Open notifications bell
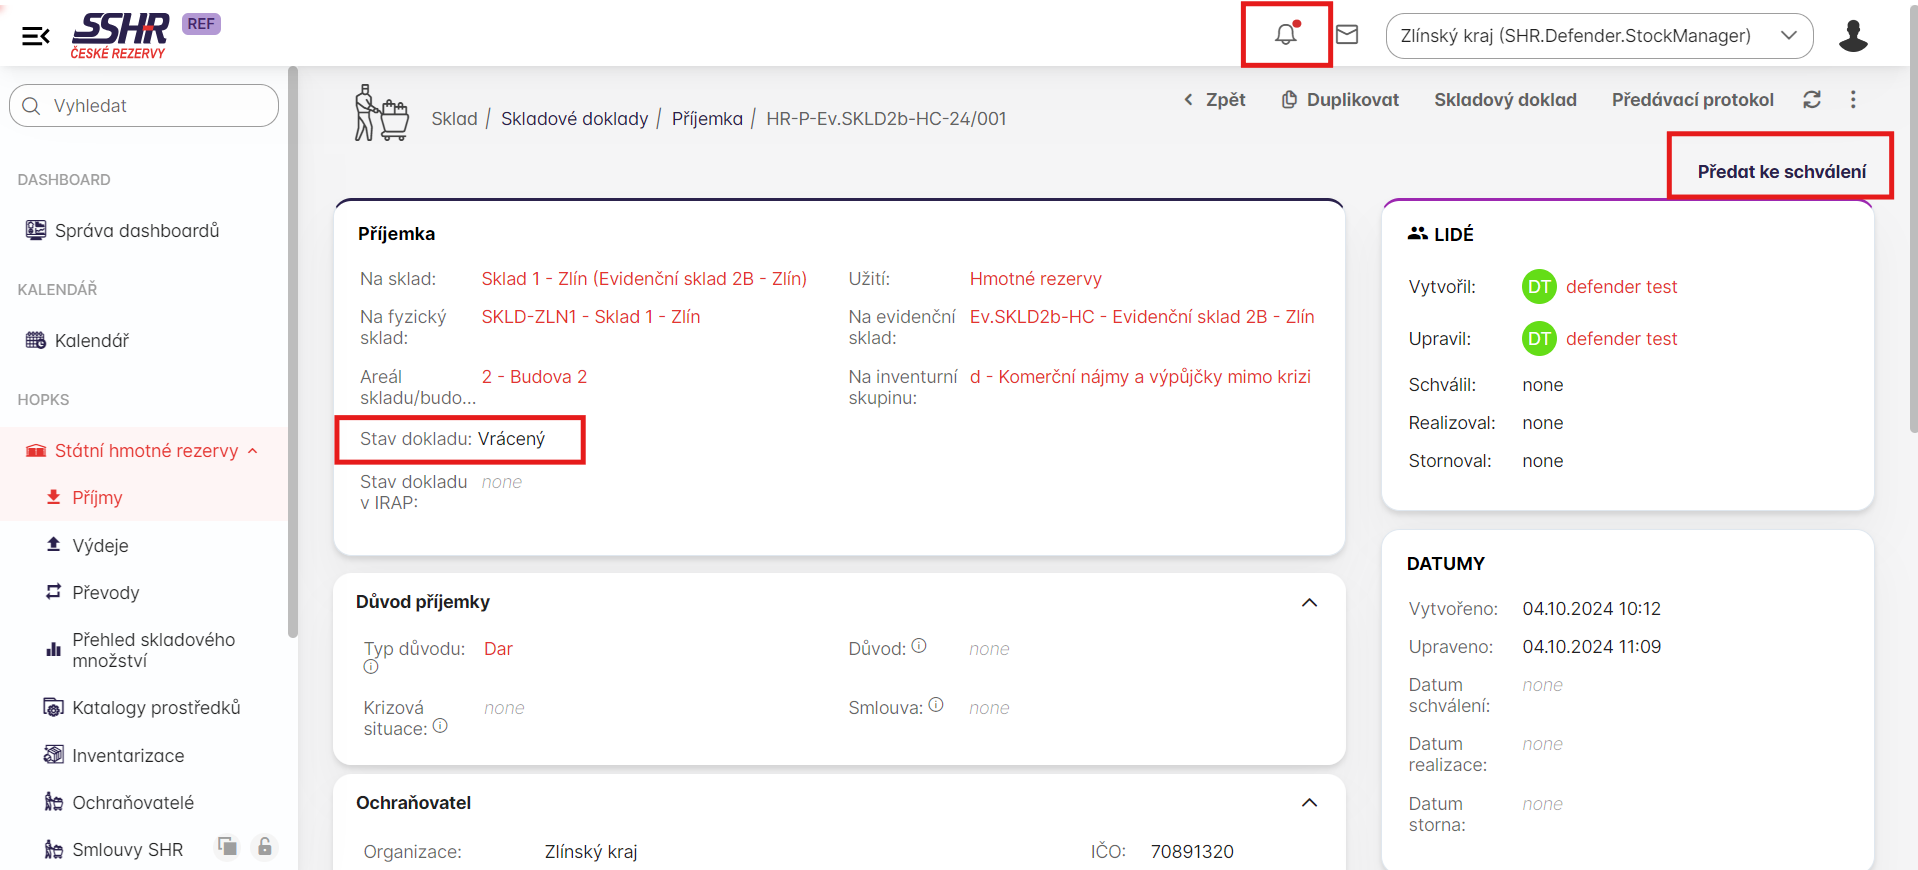 [1286, 35]
